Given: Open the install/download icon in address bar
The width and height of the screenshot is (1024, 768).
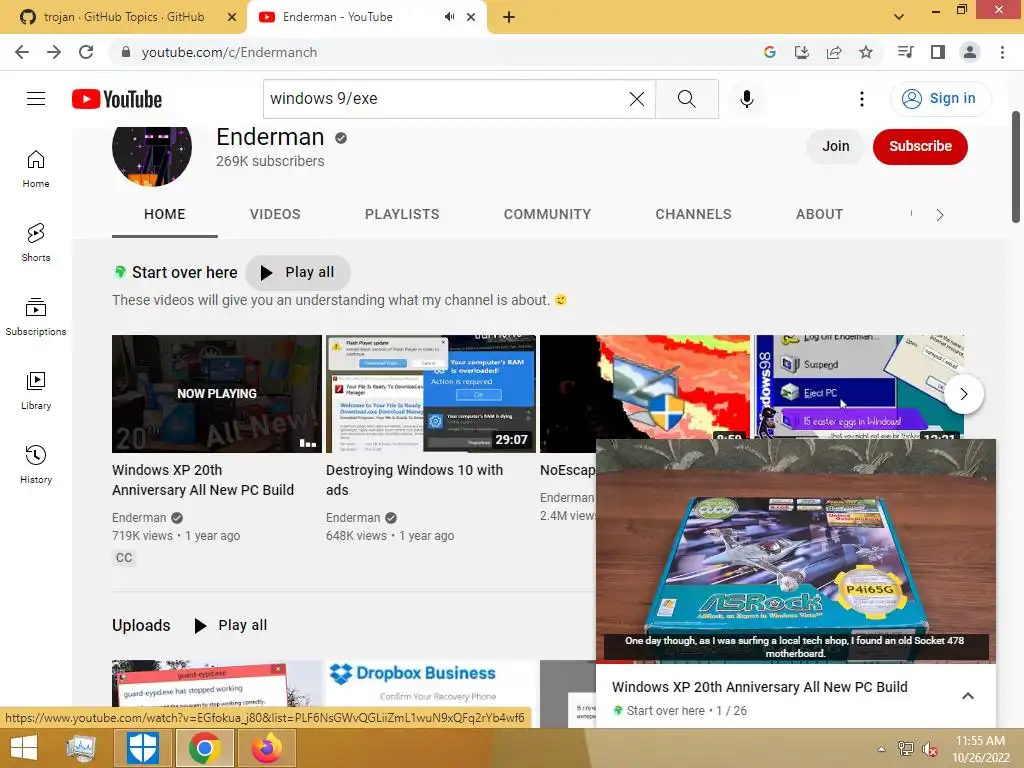Looking at the screenshot, I should coord(802,52).
